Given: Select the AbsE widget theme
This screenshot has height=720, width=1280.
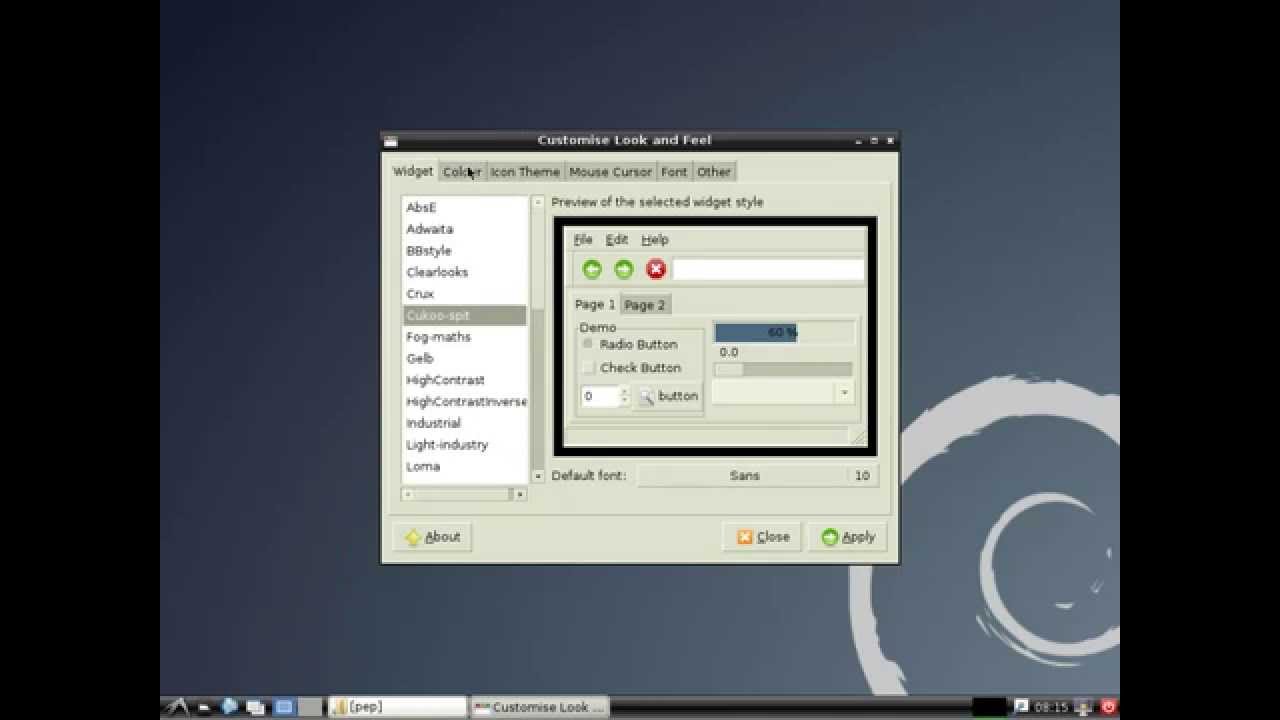Looking at the screenshot, I should (x=465, y=208).
